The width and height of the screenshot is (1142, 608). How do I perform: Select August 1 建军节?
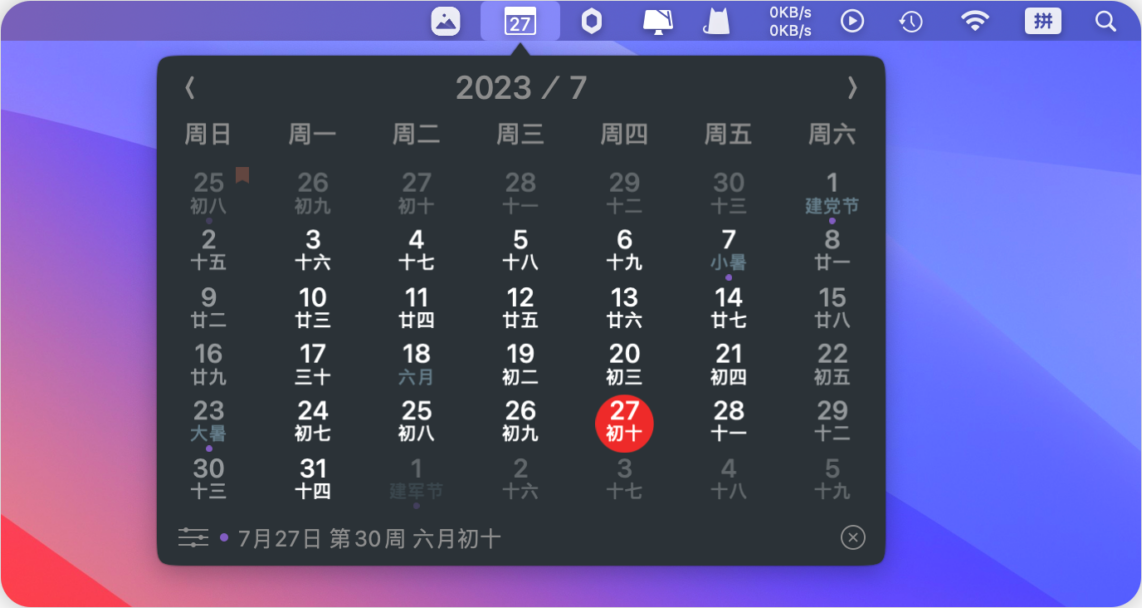tap(417, 479)
